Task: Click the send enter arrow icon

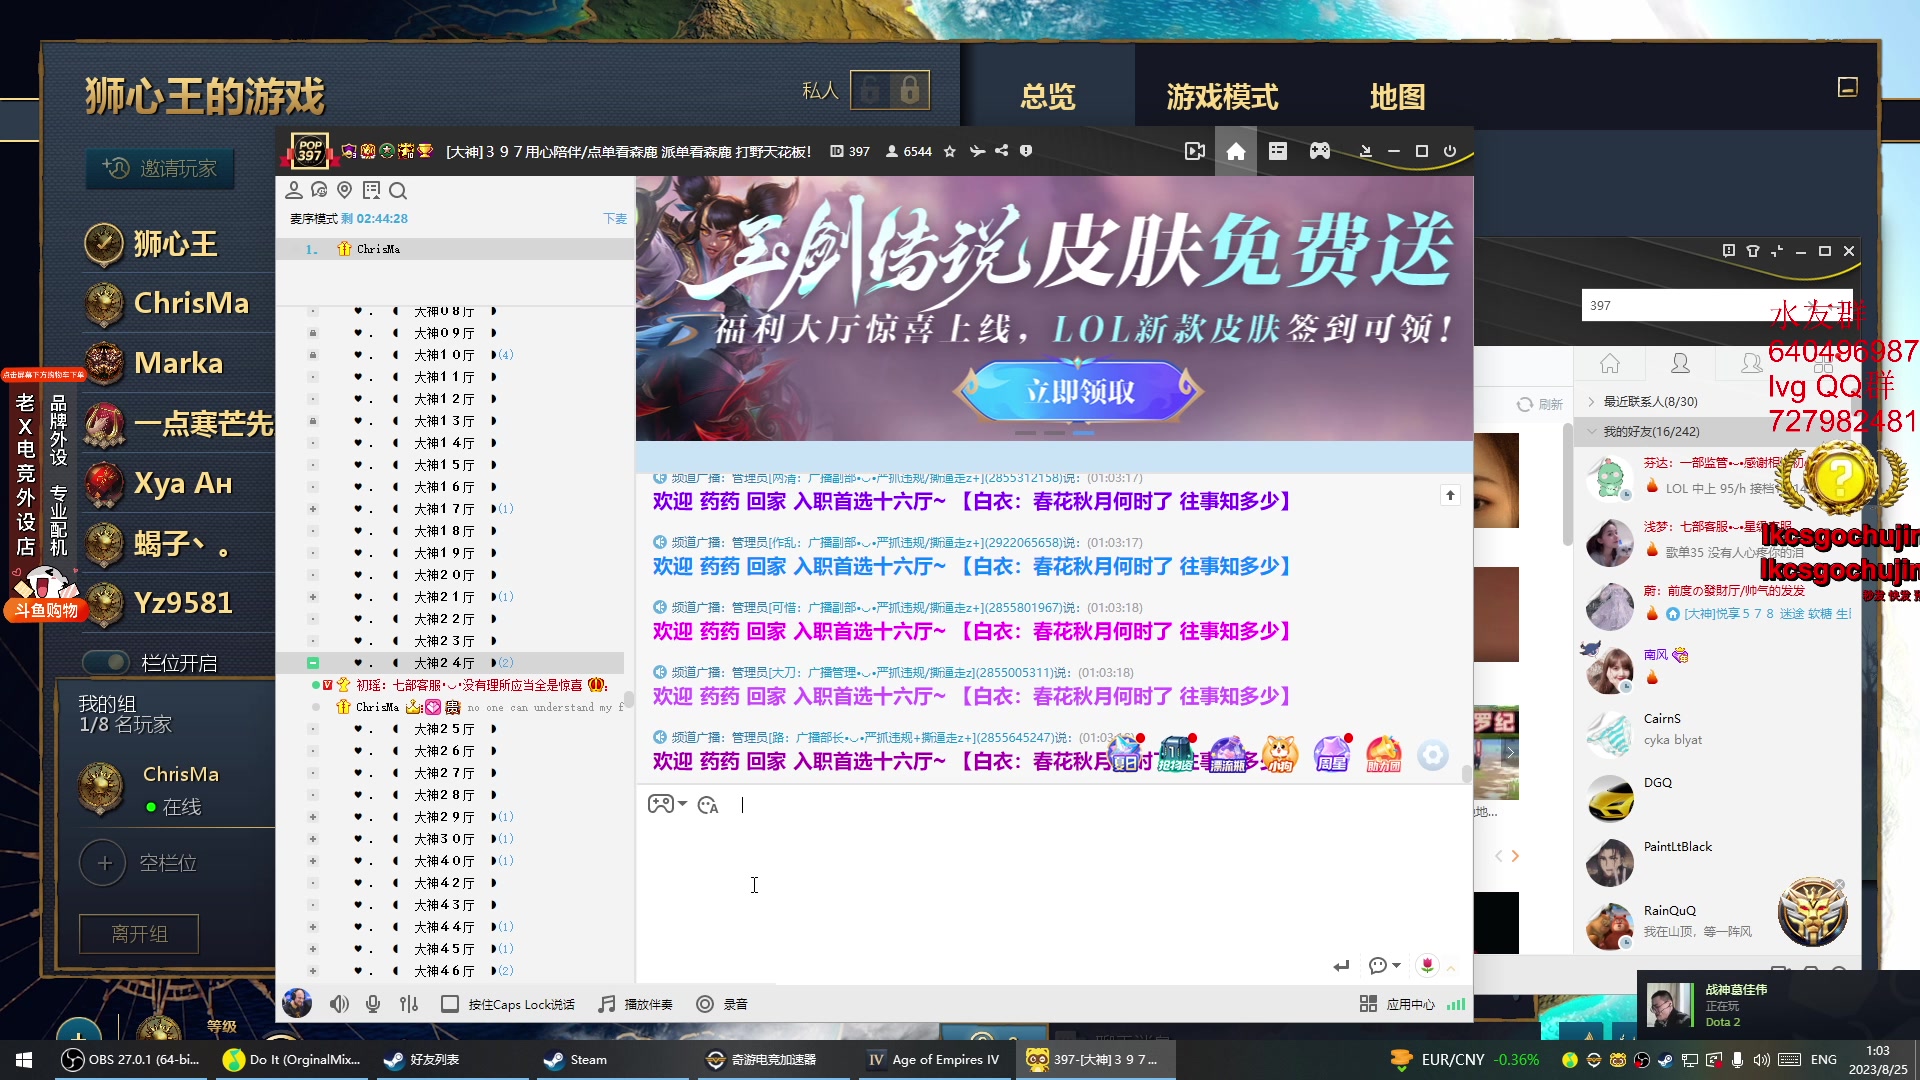Action: click(x=1341, y=966)
